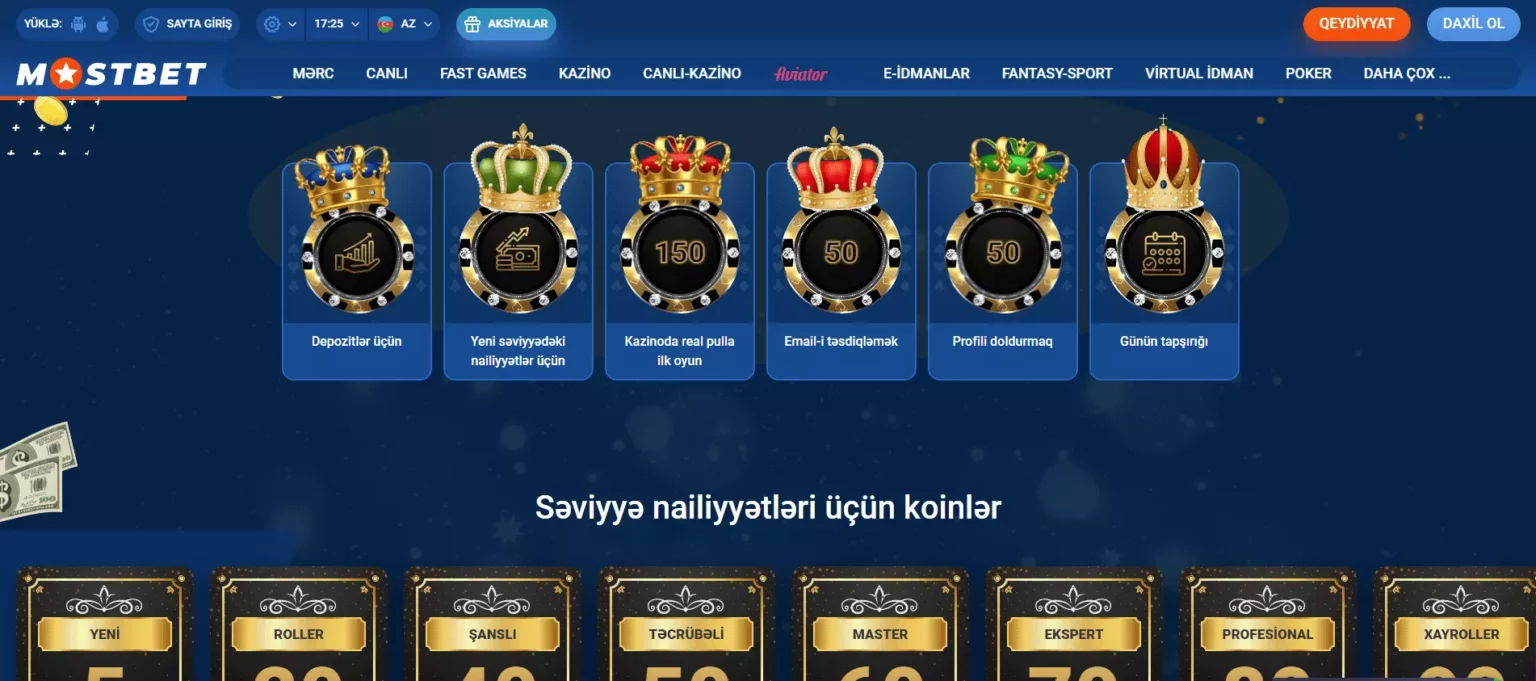Download the iOS app via Apple icon
This screenshot has width=1536, height=681.
[102, 24]
